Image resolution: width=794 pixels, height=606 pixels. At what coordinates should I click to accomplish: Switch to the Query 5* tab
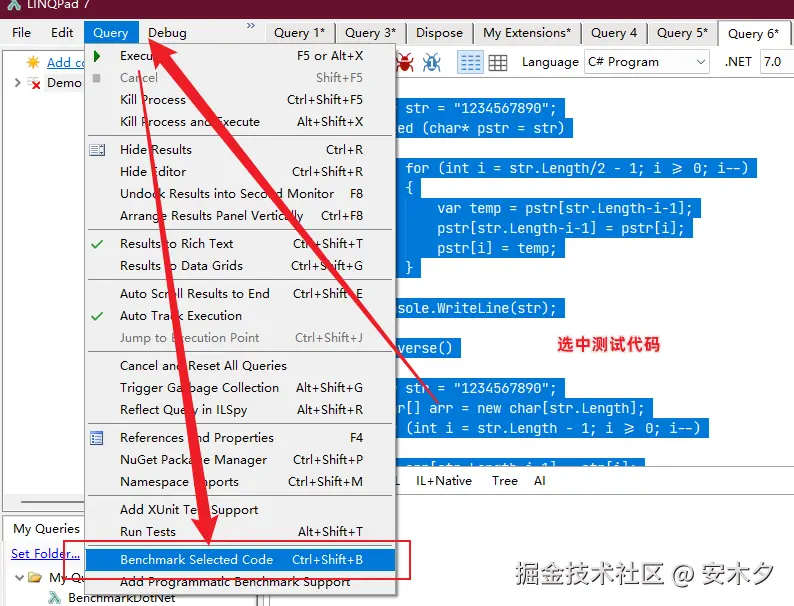pyautogui.click(x=682, y=33)
